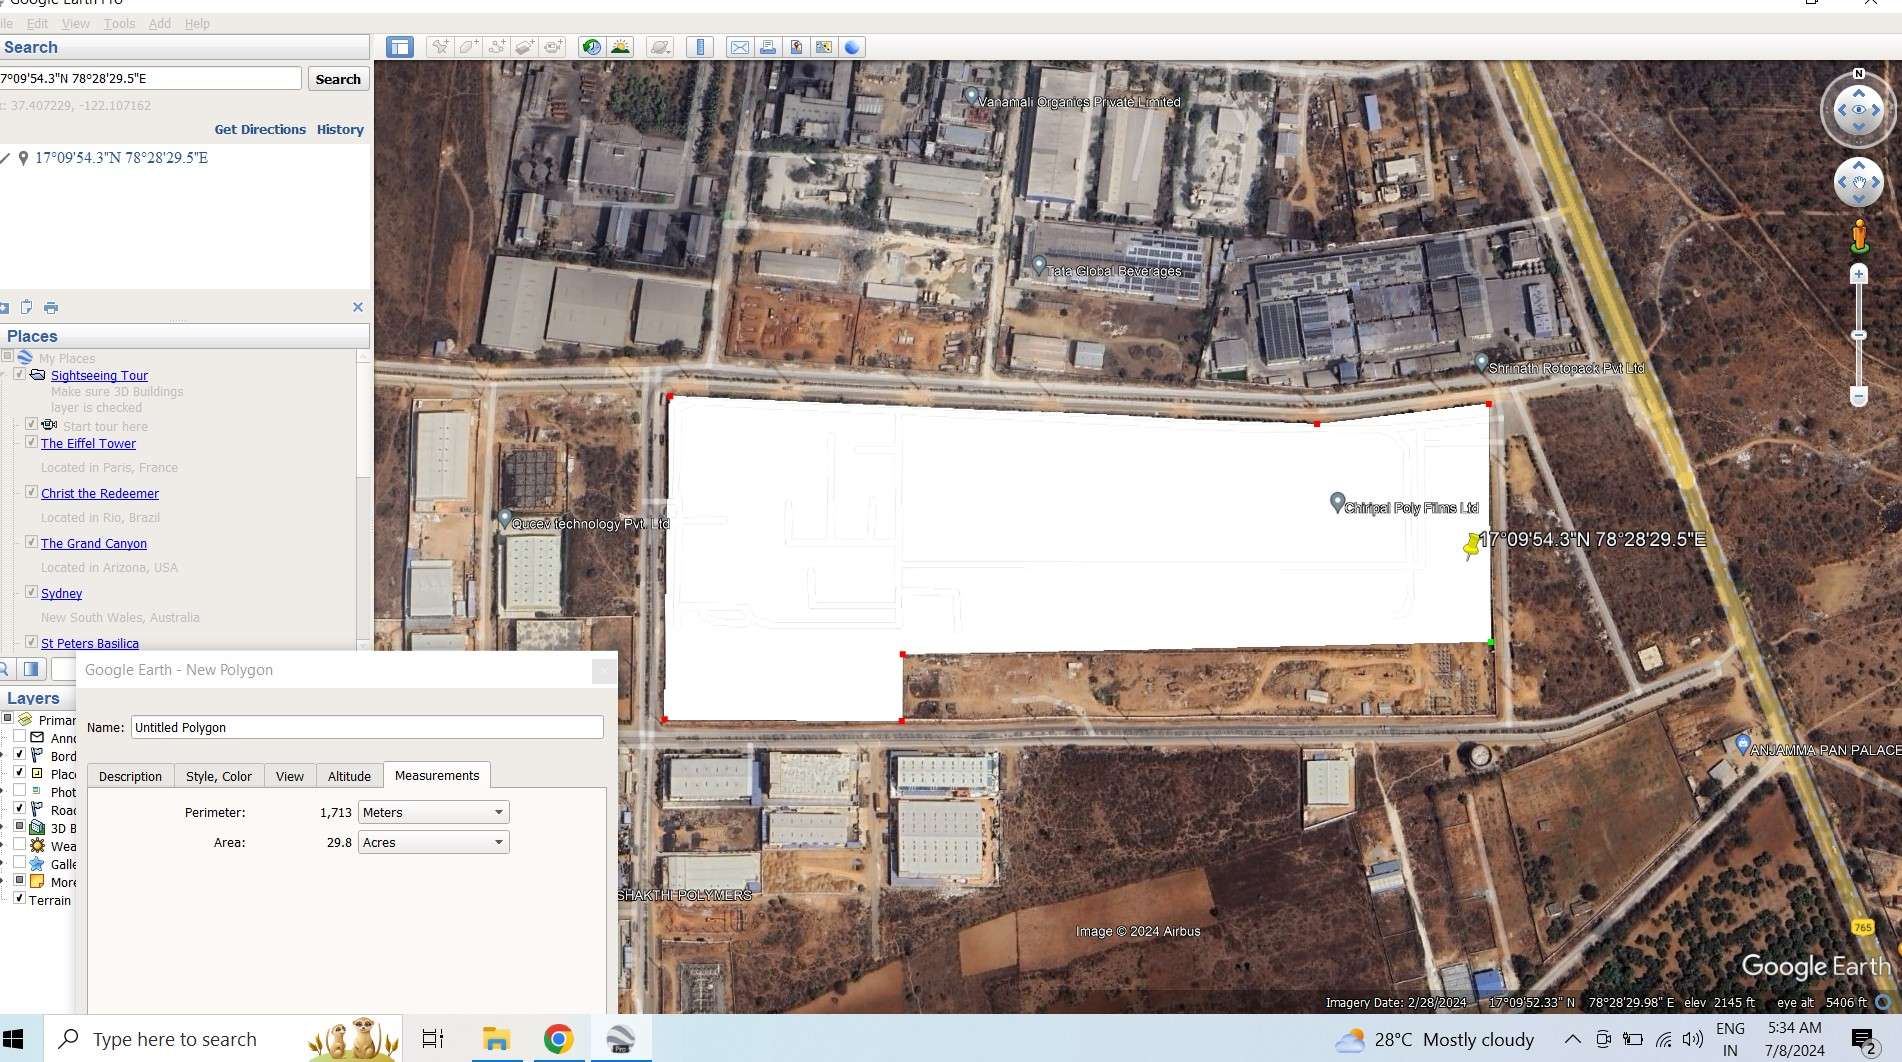
Task: Click the yellow pushpin placemark
Action: tap(1471, 546)
